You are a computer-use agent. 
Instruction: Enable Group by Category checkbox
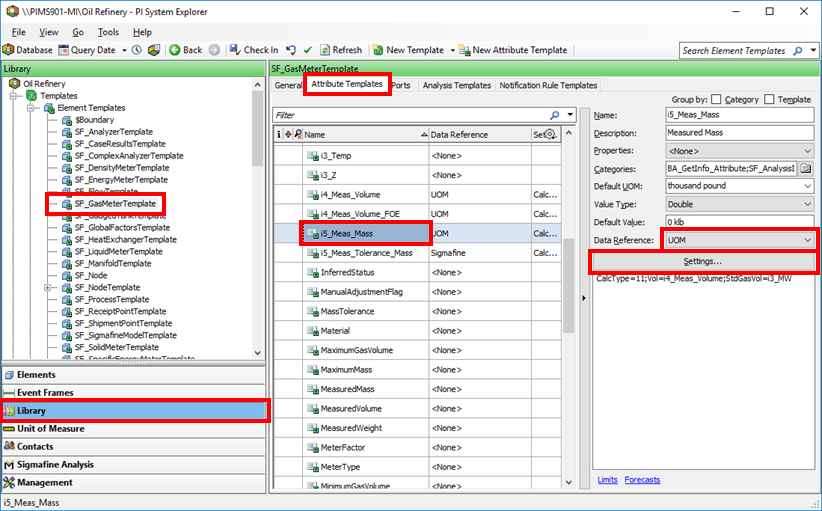(716, 100)
